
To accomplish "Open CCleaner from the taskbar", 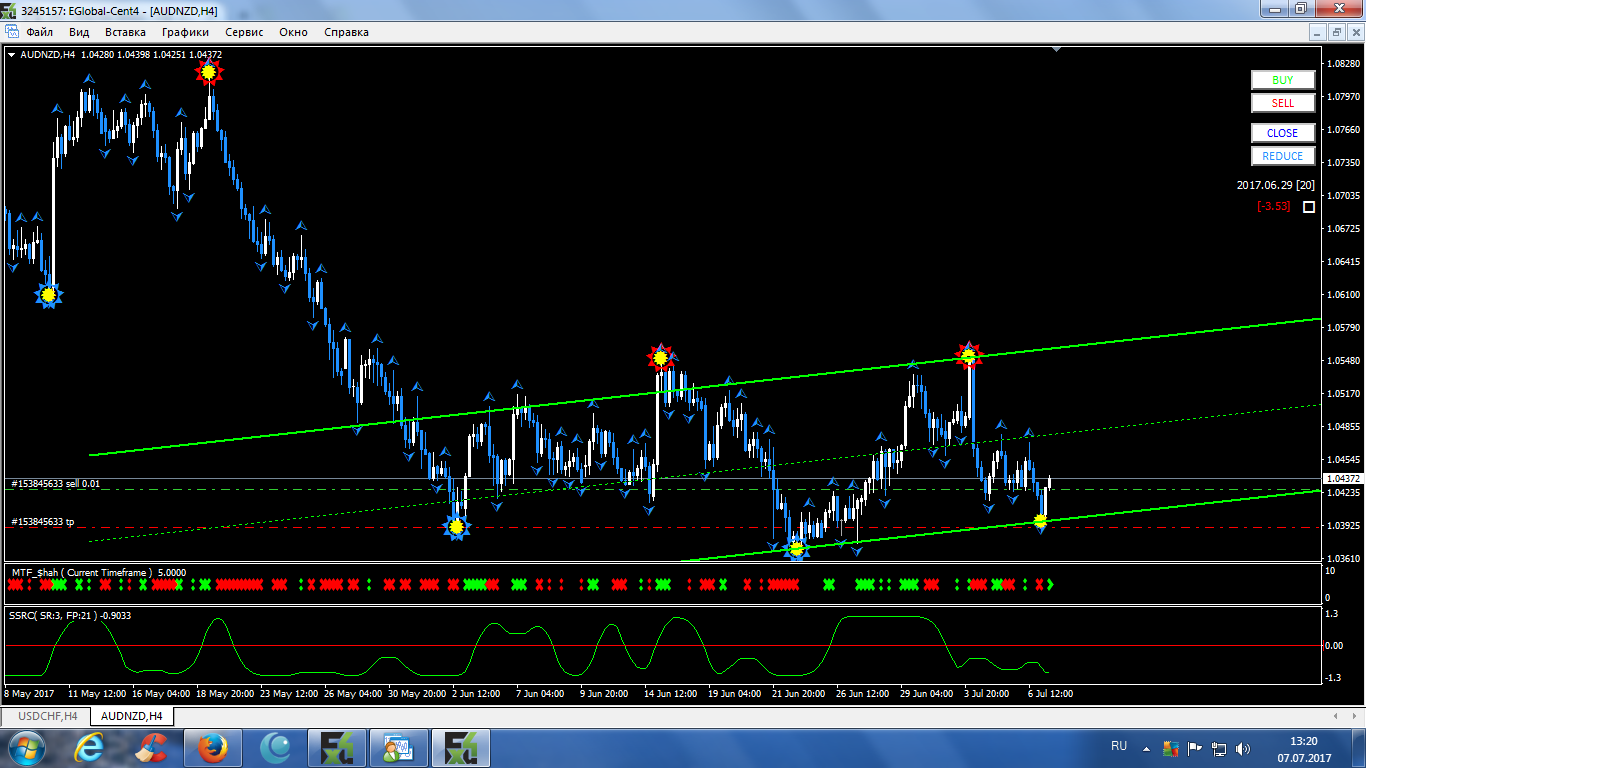I will (x=151, y=748).
